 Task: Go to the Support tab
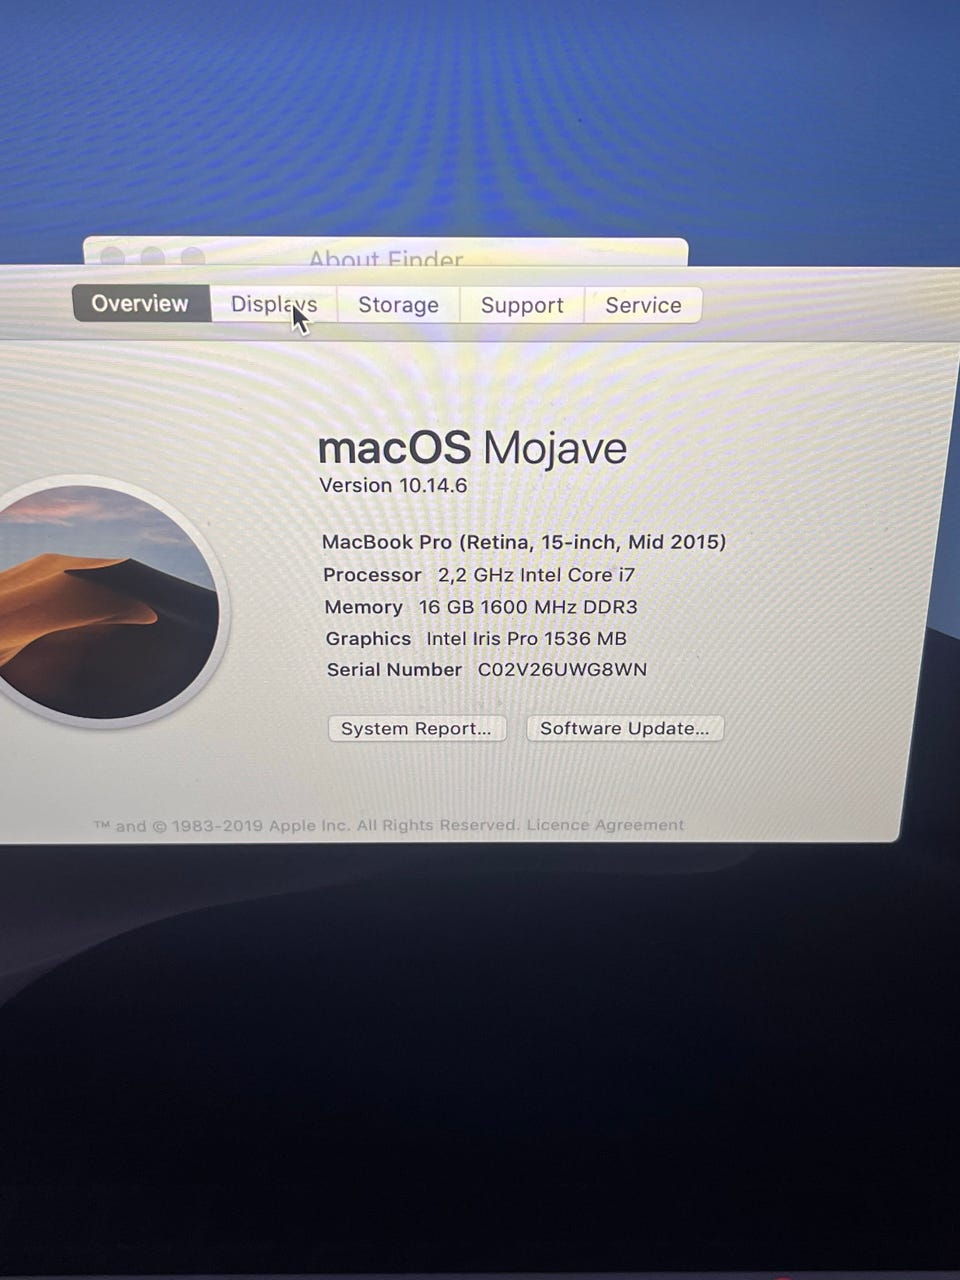522,305
